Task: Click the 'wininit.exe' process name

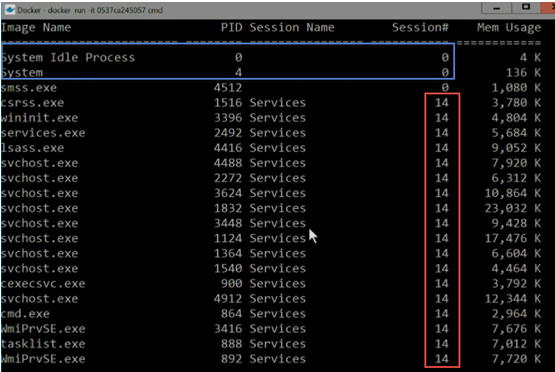Action: [40, 118]
